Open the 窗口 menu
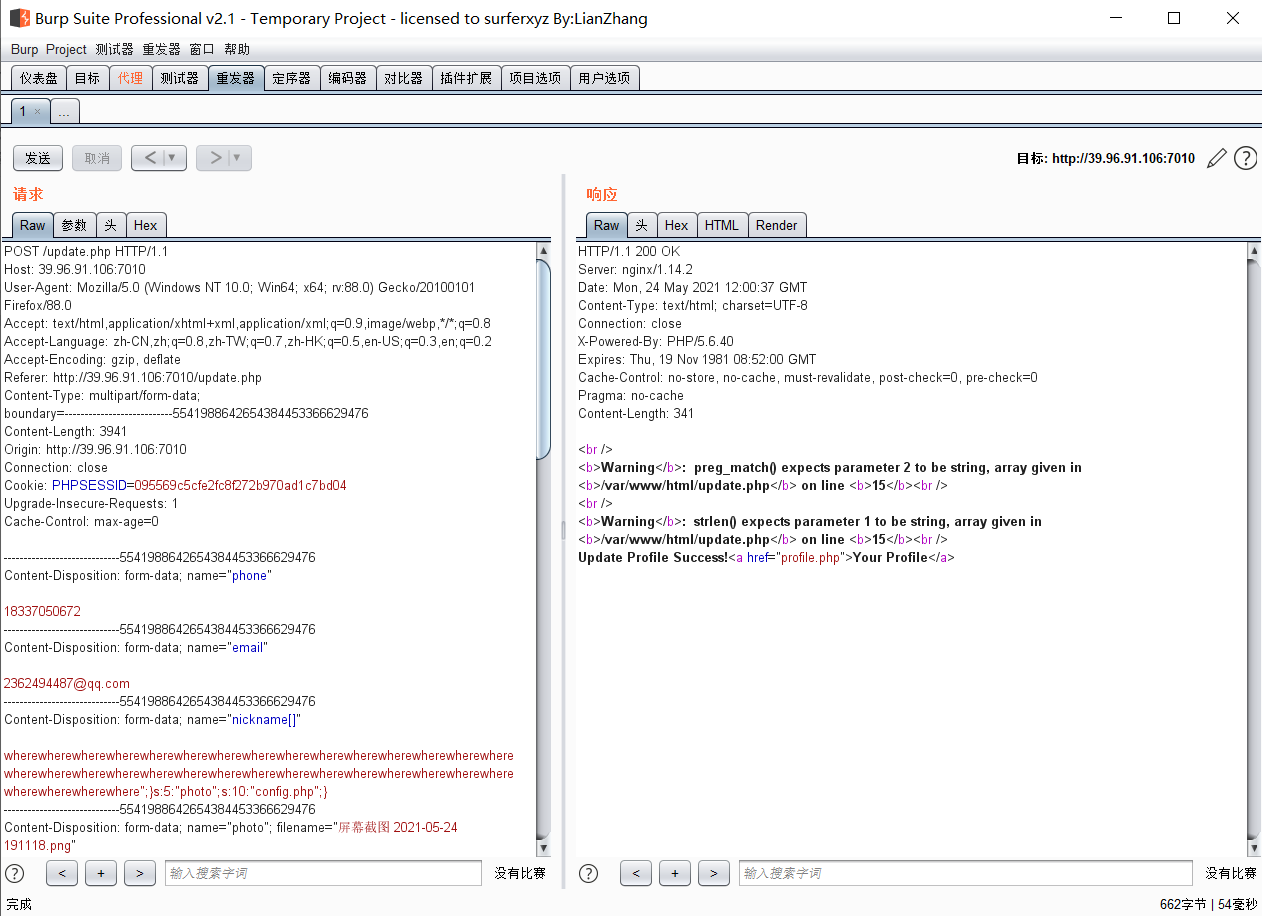This screenshot has width=1262, height=916. 201,49
